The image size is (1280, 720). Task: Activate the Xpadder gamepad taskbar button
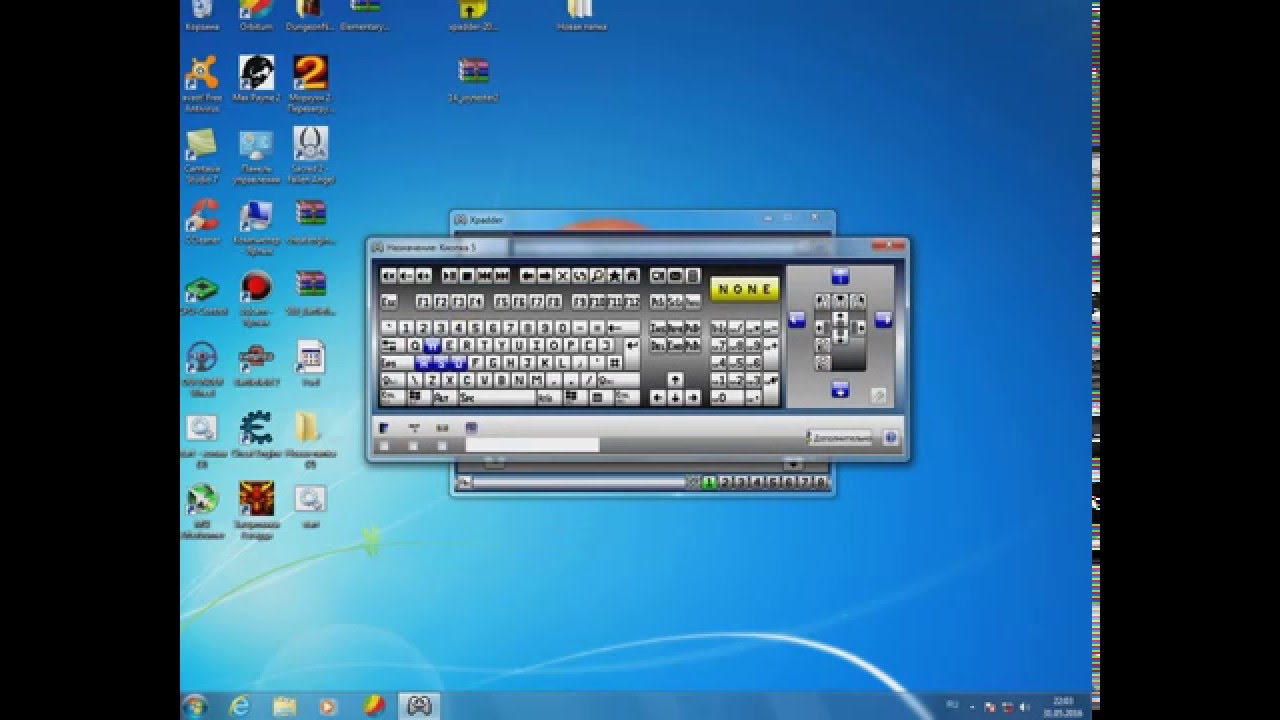pos(418,706)
